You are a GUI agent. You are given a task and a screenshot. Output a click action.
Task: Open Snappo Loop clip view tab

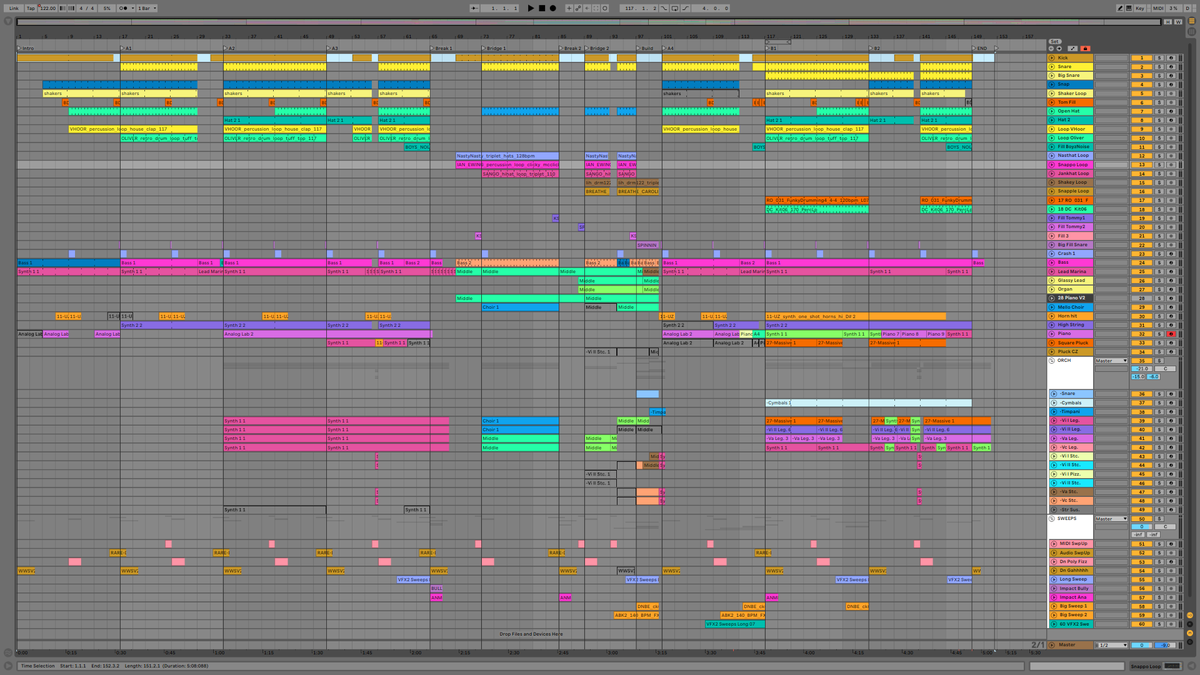pos(1156,666)
